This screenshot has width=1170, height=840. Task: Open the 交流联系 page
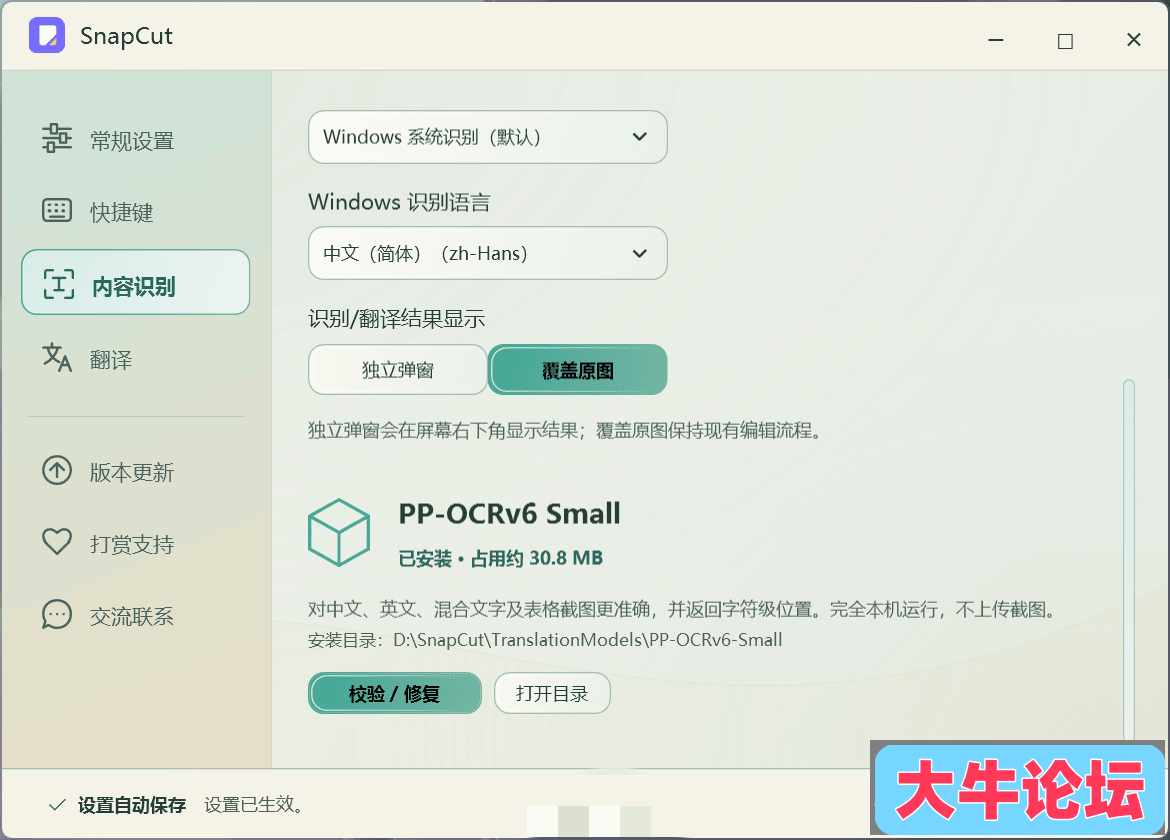point(135,615)
